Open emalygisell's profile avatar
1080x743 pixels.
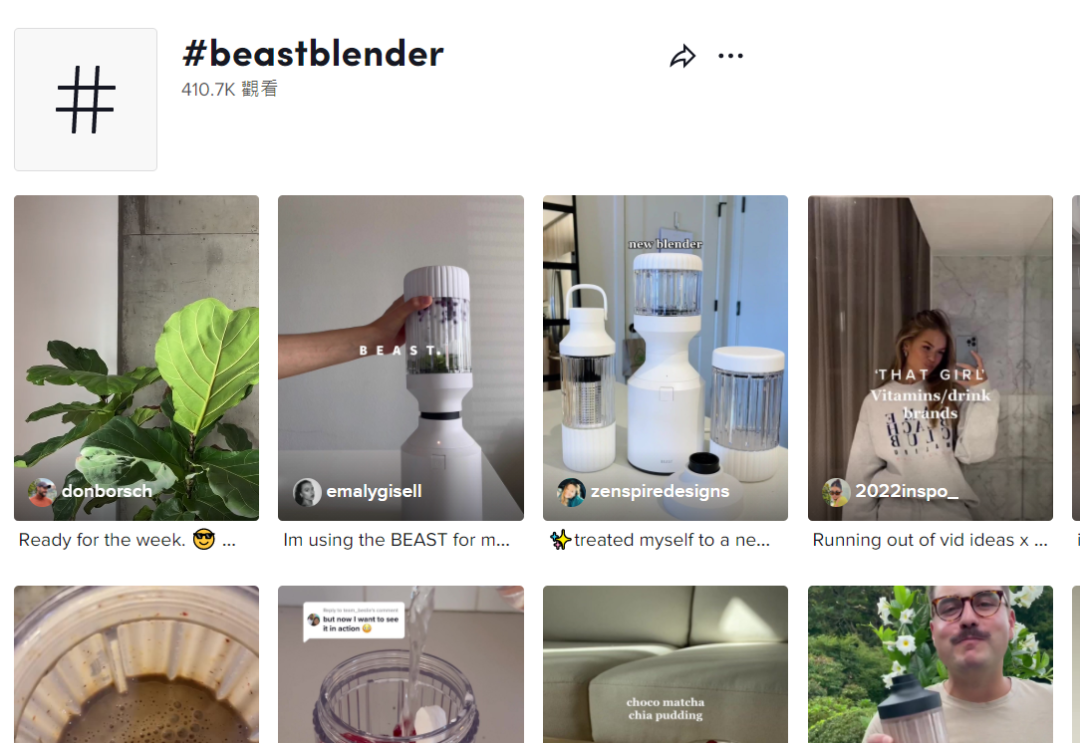click(307, 492)
